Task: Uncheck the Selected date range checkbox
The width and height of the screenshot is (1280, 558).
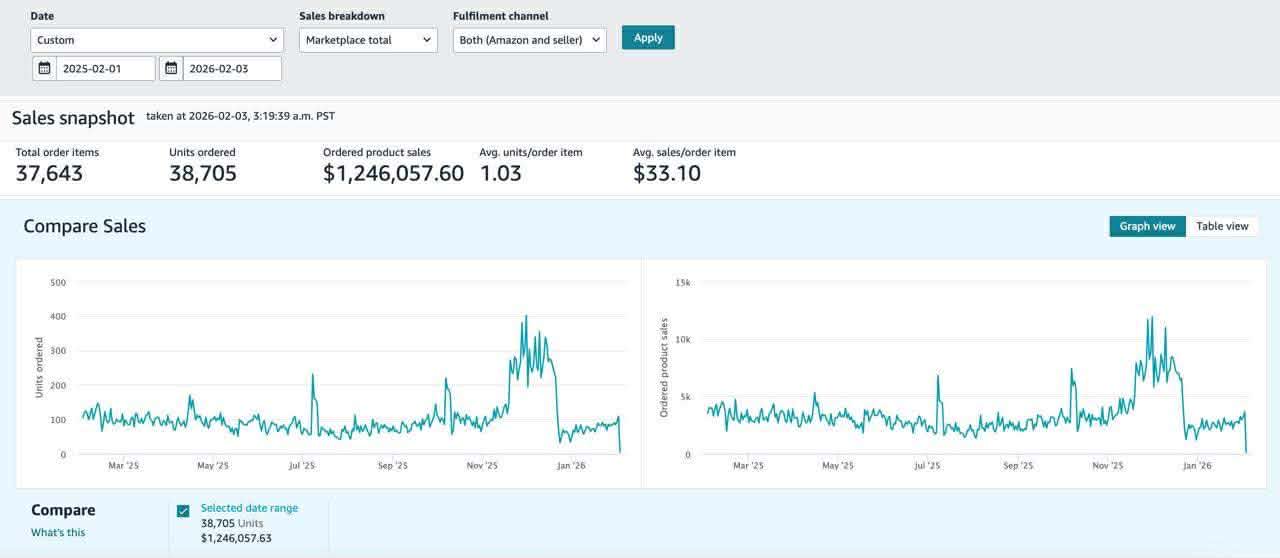Action: pyautogui.click(x=183, y=511)
